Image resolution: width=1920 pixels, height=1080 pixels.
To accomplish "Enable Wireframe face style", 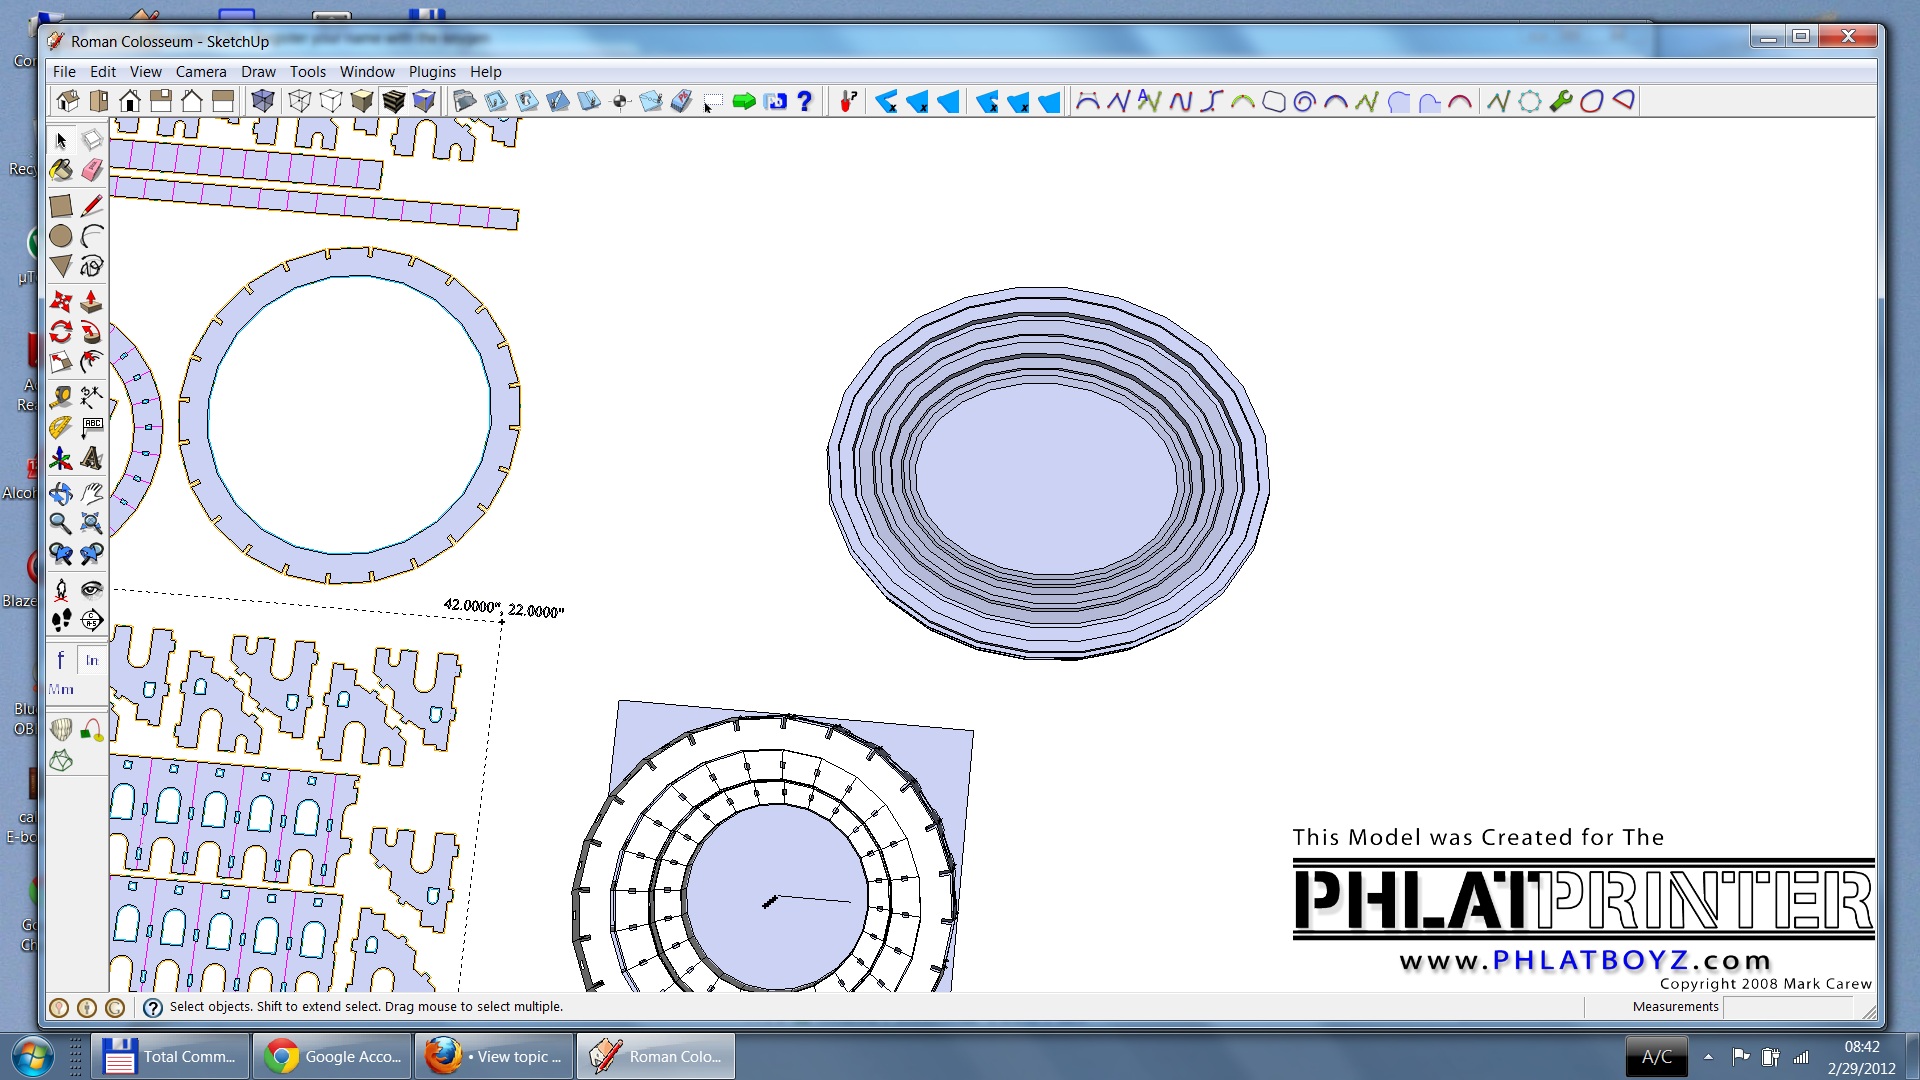I will point(299,101).
